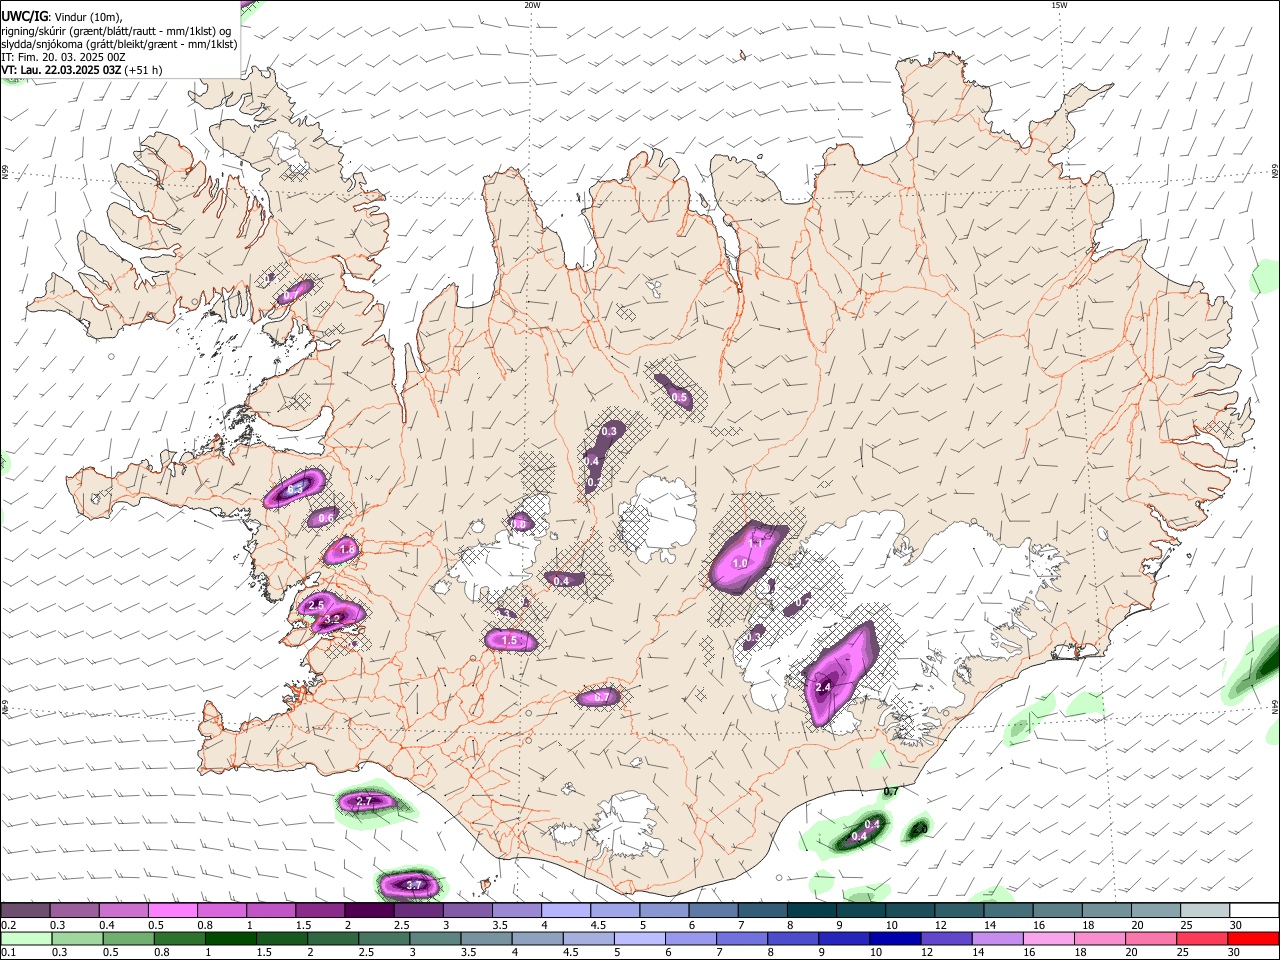
Task: Click the "0.2" label on the snow scale
Action: pyautogui.click(x=8, y=925)
